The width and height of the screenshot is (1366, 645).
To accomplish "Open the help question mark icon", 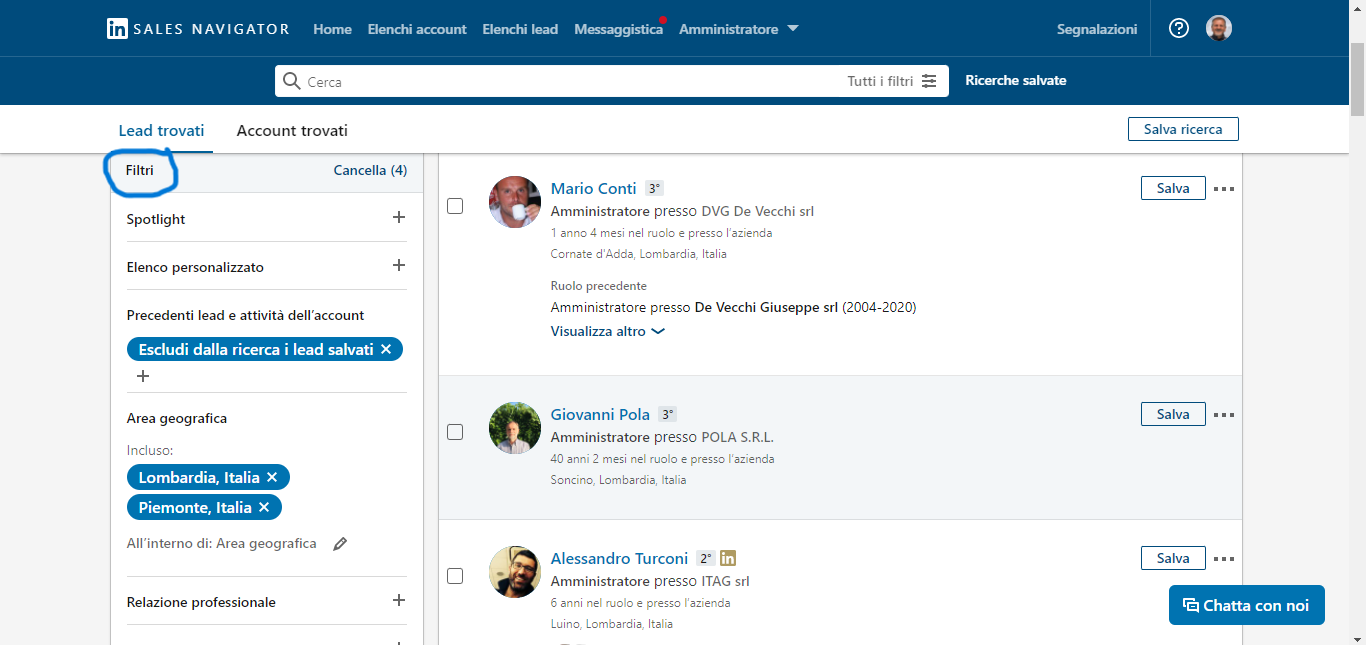I will tap(1179, 29).
